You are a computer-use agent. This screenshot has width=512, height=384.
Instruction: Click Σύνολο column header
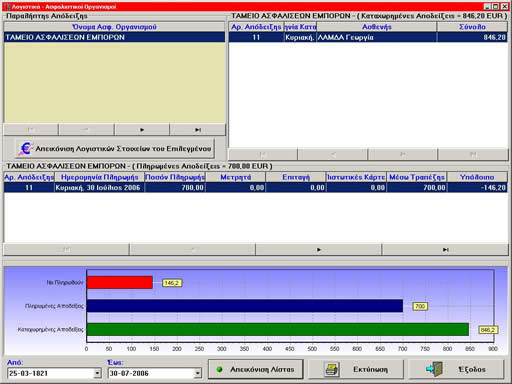(472, 27)
